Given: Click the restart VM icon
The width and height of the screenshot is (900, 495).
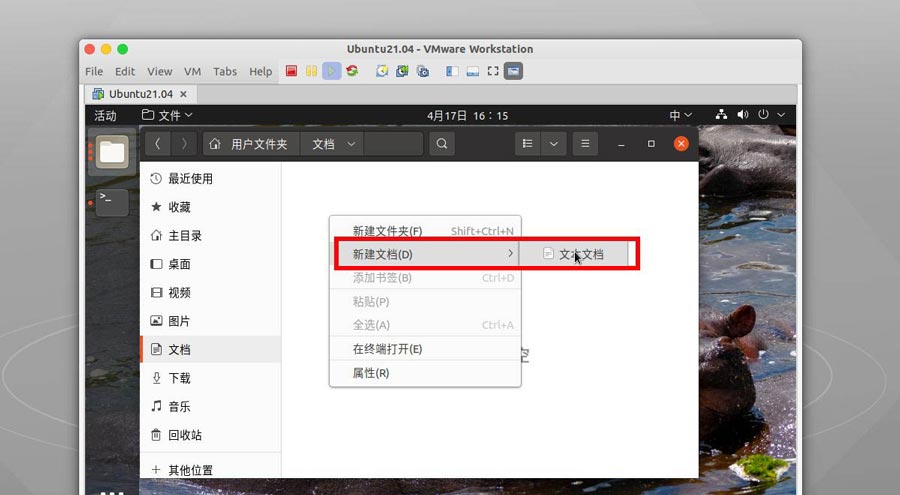Looking at the screenshot, I should tap(352, 71).
